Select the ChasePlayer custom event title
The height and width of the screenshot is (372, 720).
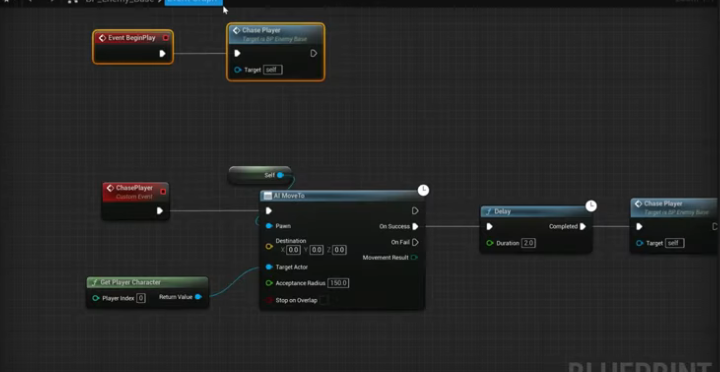(x=134, y=188)
